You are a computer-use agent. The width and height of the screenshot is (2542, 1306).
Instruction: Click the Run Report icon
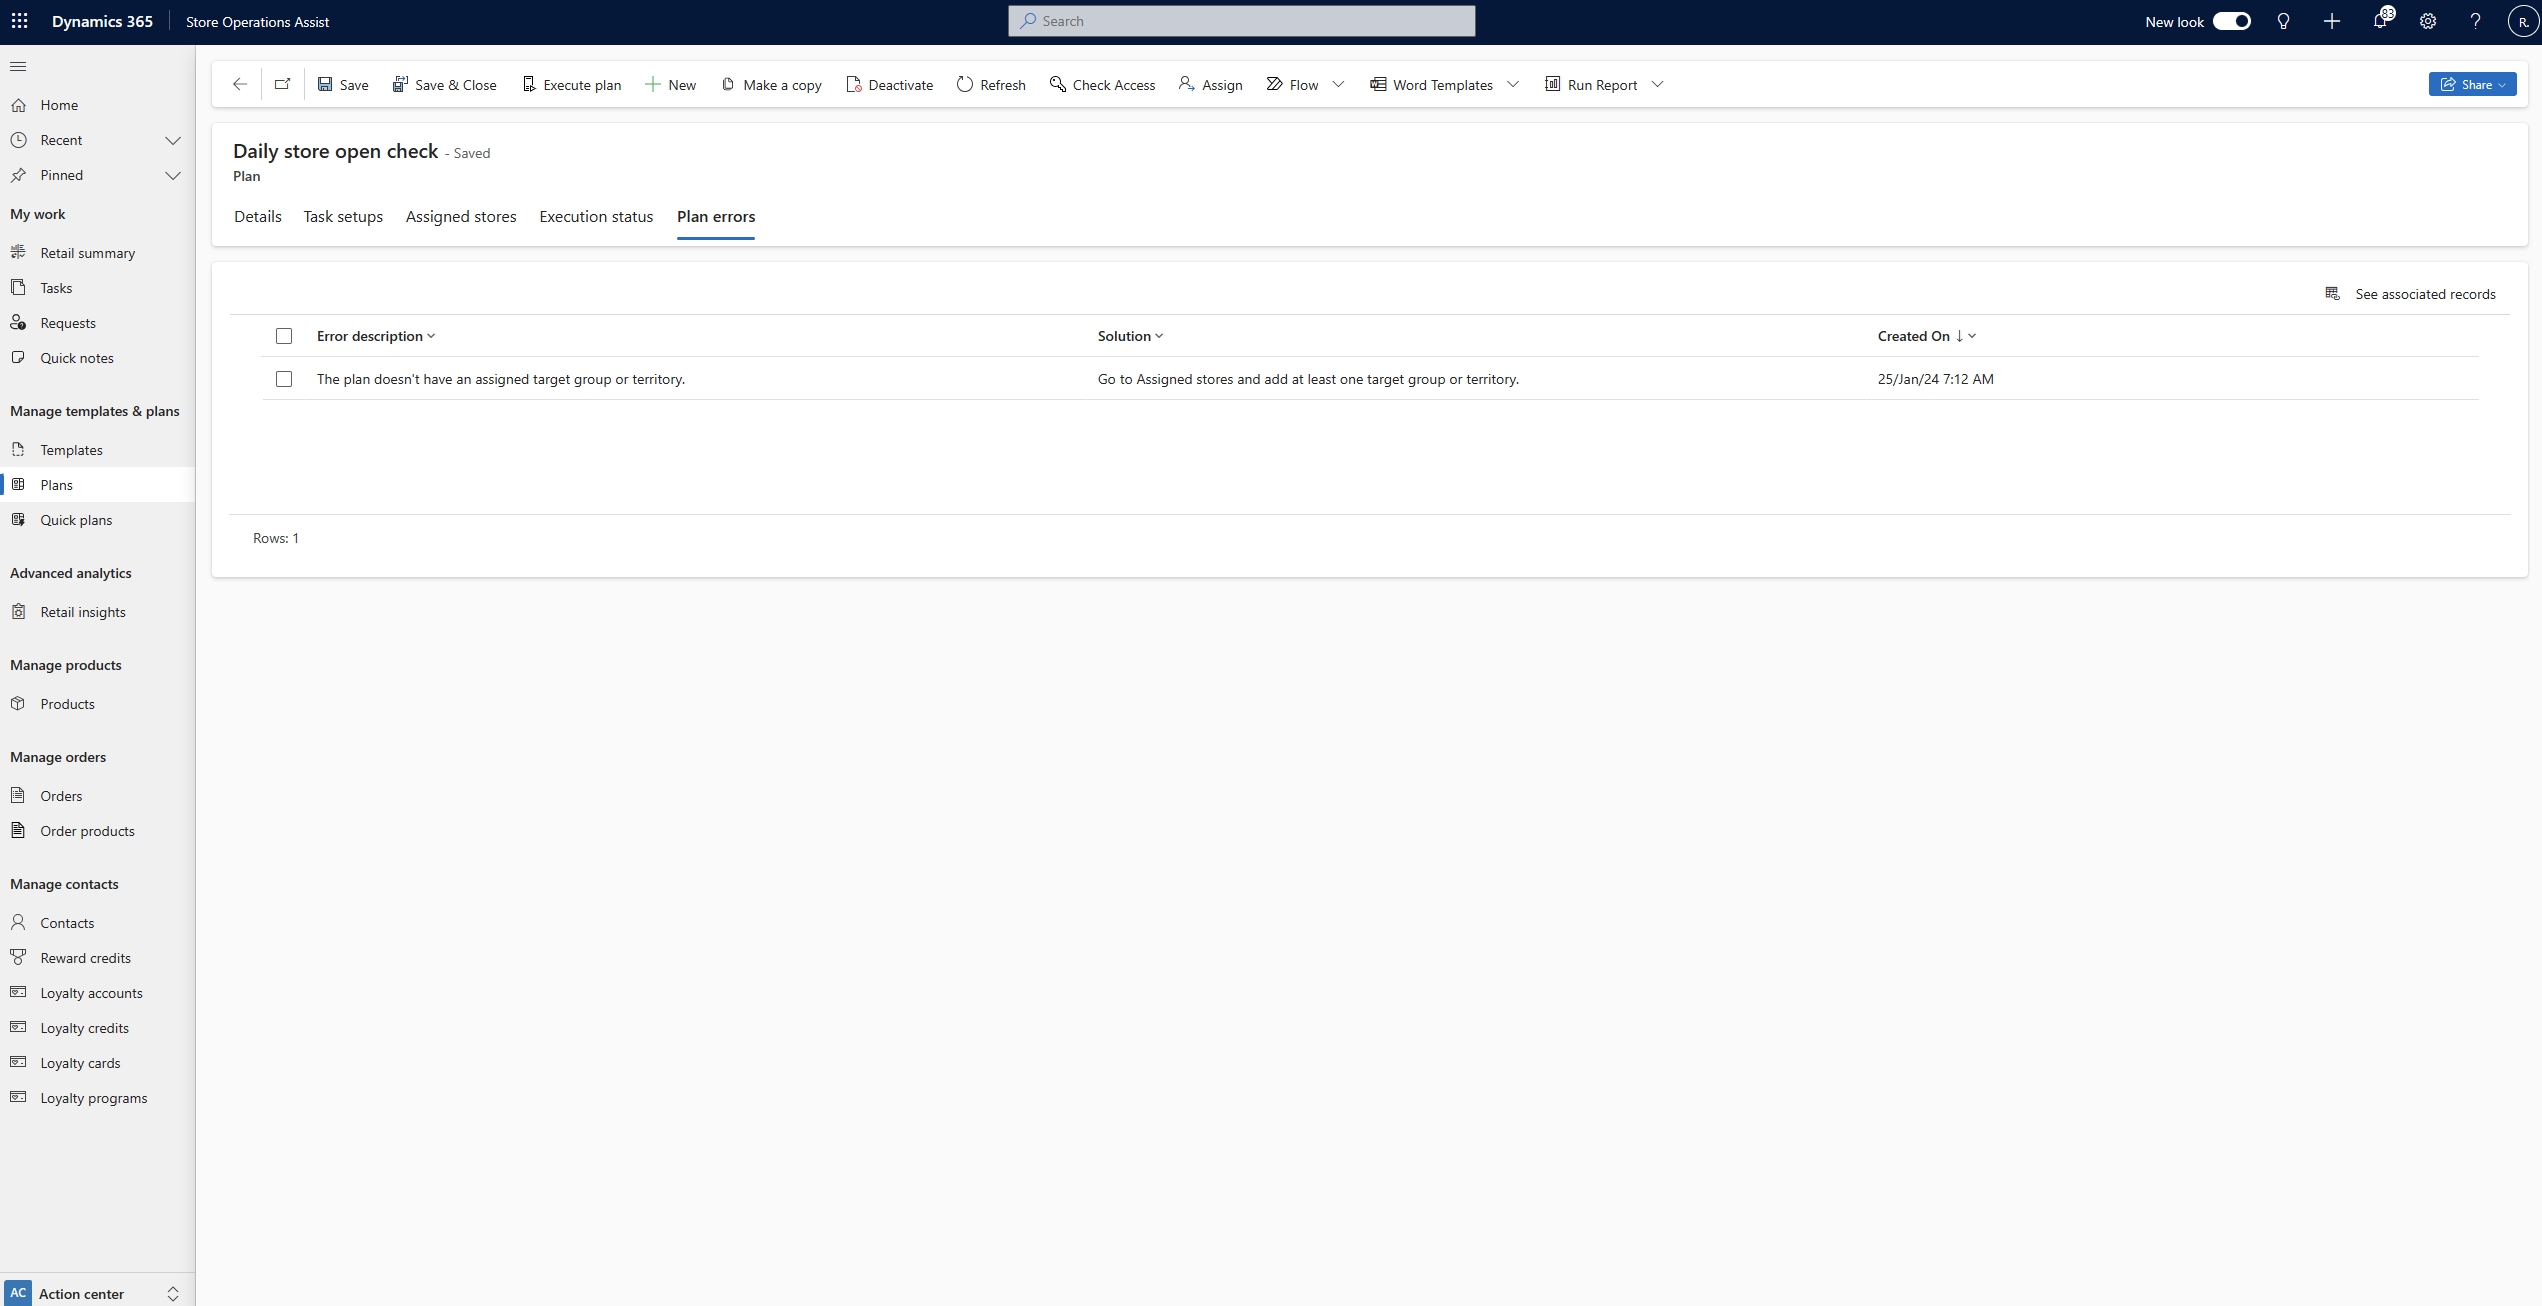[x=1549, y=83]
